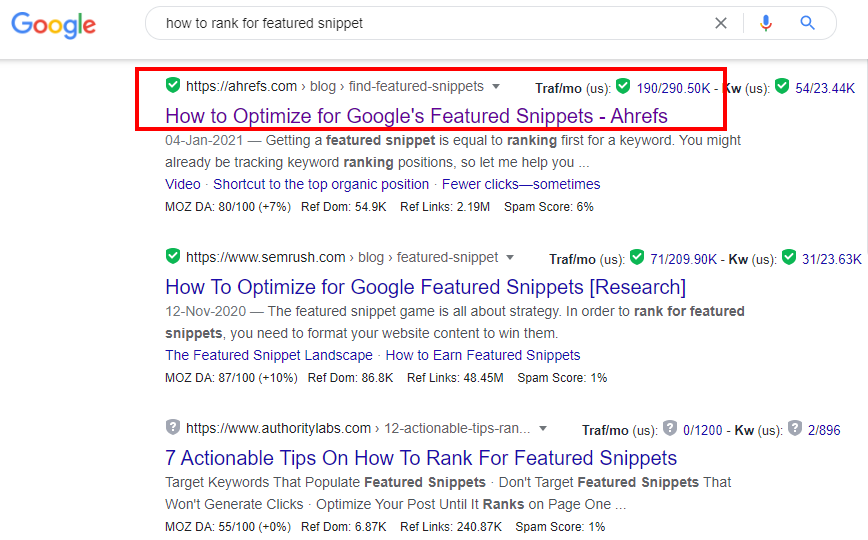Click gray shield before 2/896 keyword value
Image resolution: width=868 pixels, height=540 pixels.
795,428
